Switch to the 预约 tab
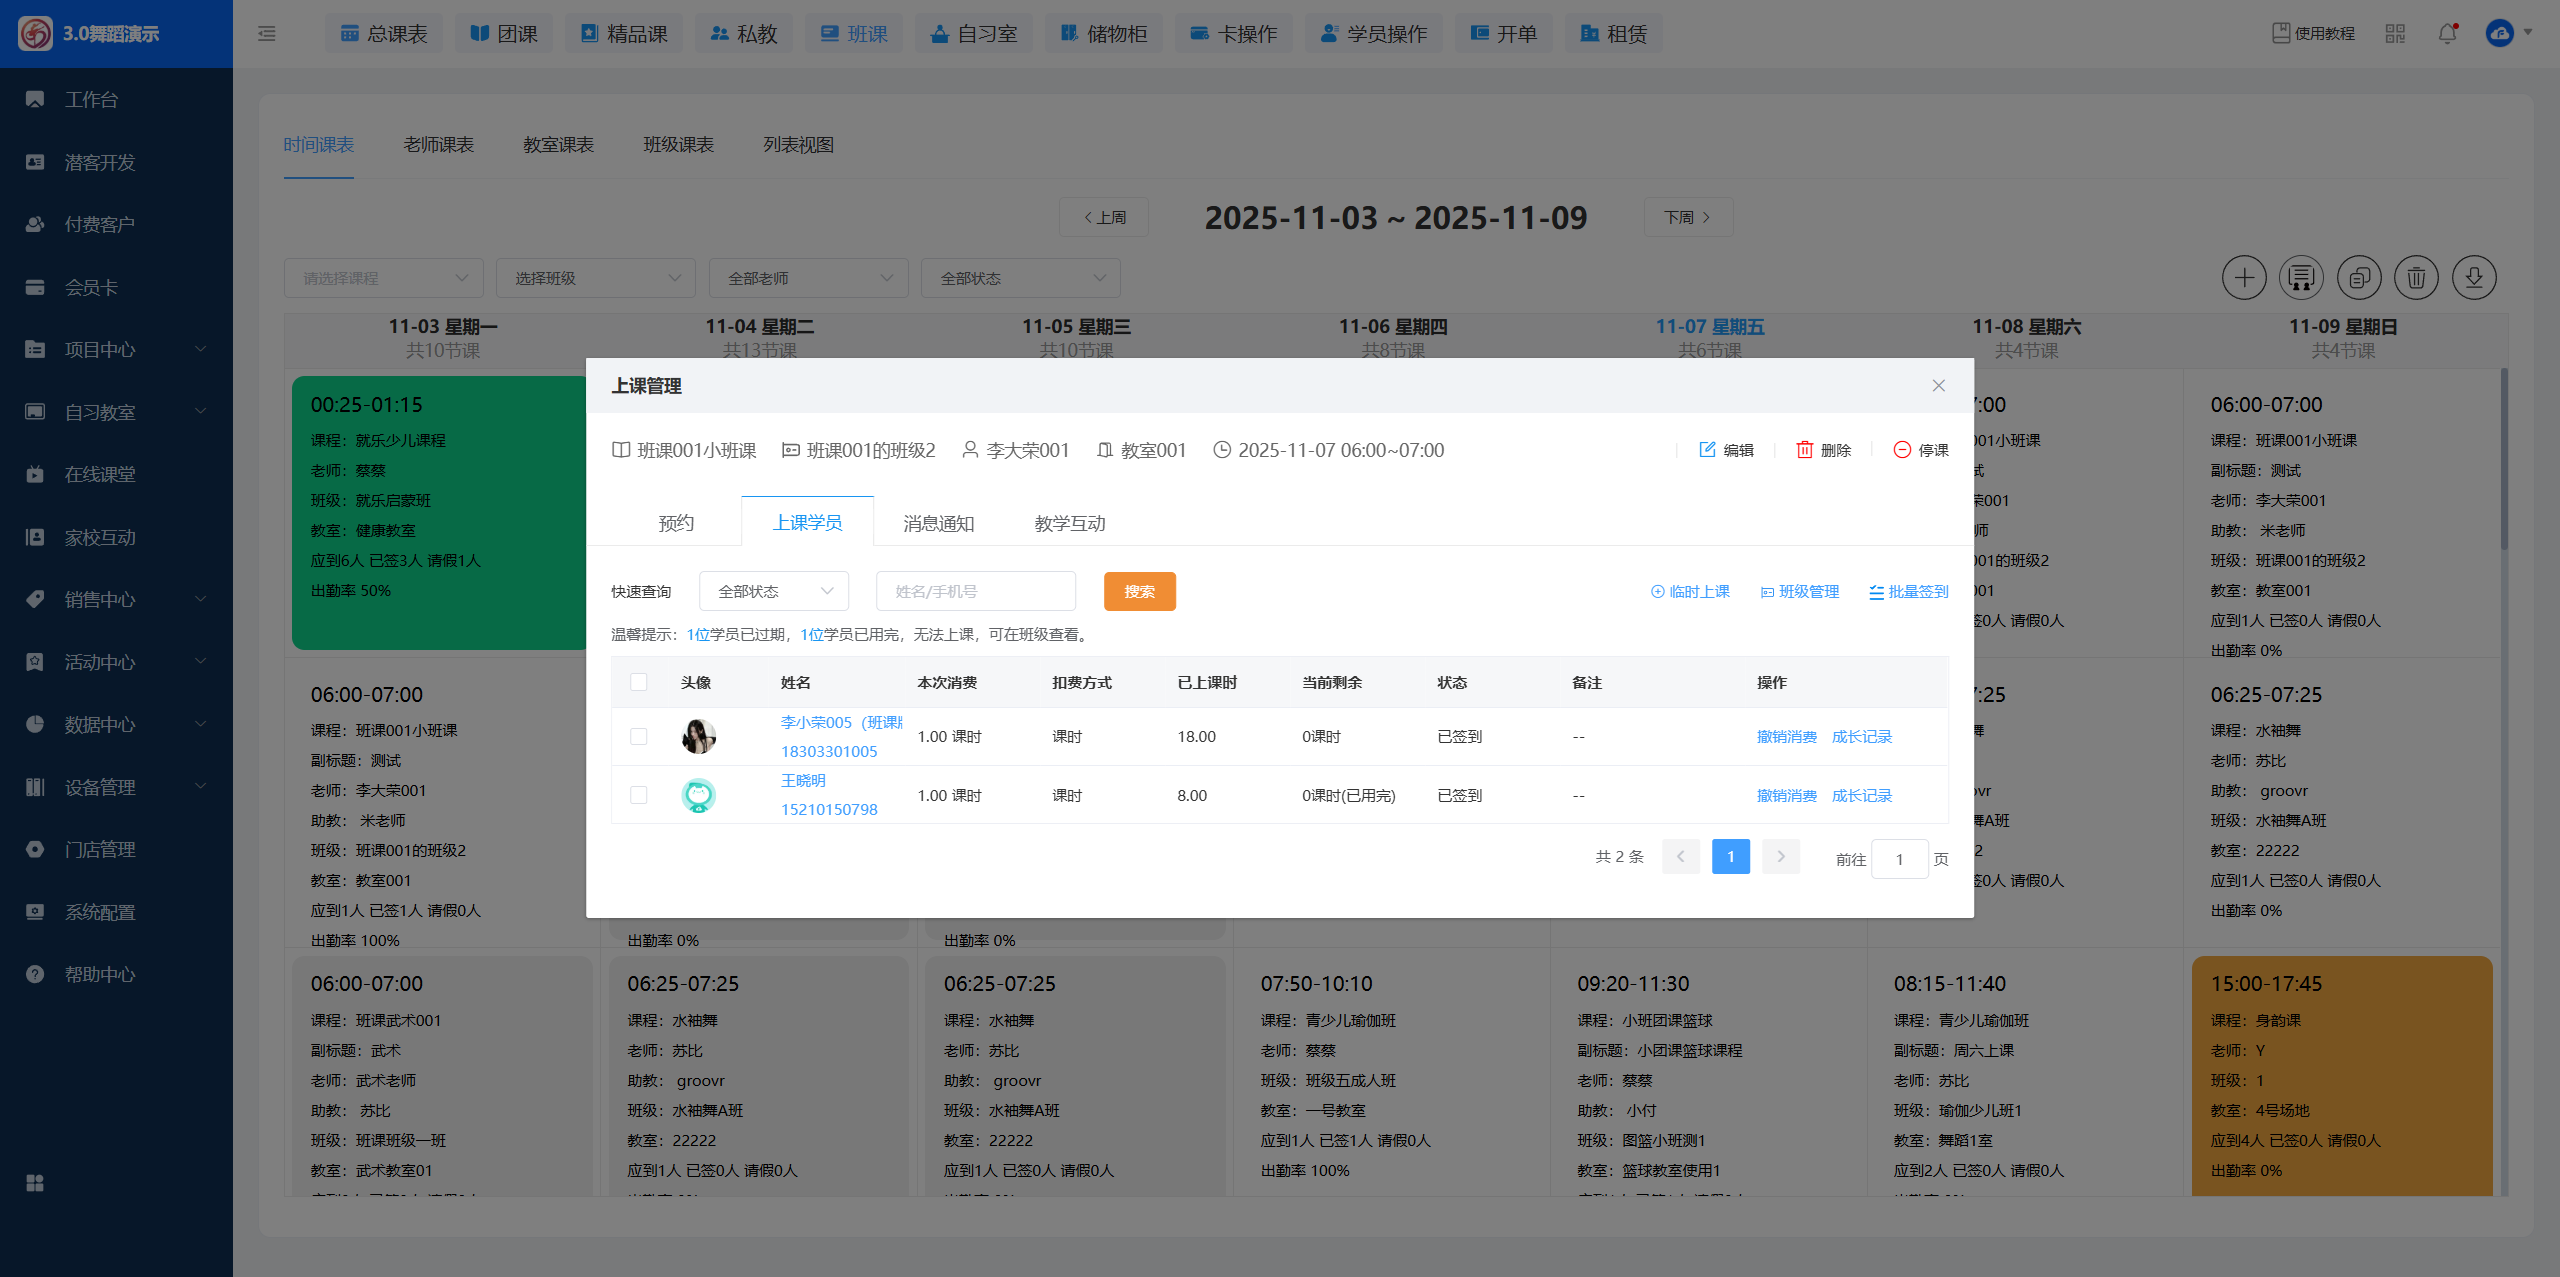The height and width of the screenshot is (1277, 2560). tap(676, 523)
